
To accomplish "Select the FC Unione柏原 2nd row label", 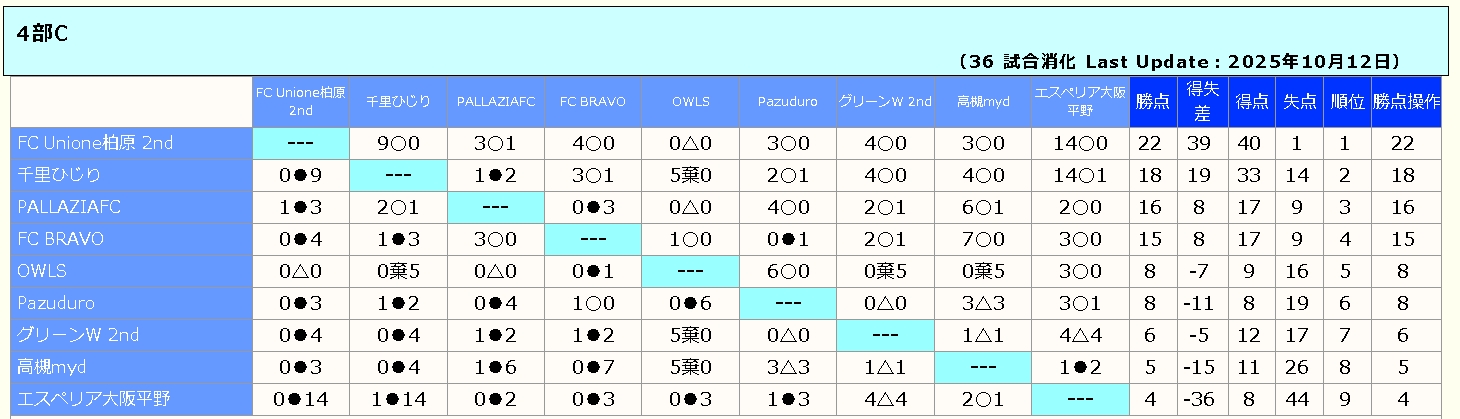I will point(95,143).
